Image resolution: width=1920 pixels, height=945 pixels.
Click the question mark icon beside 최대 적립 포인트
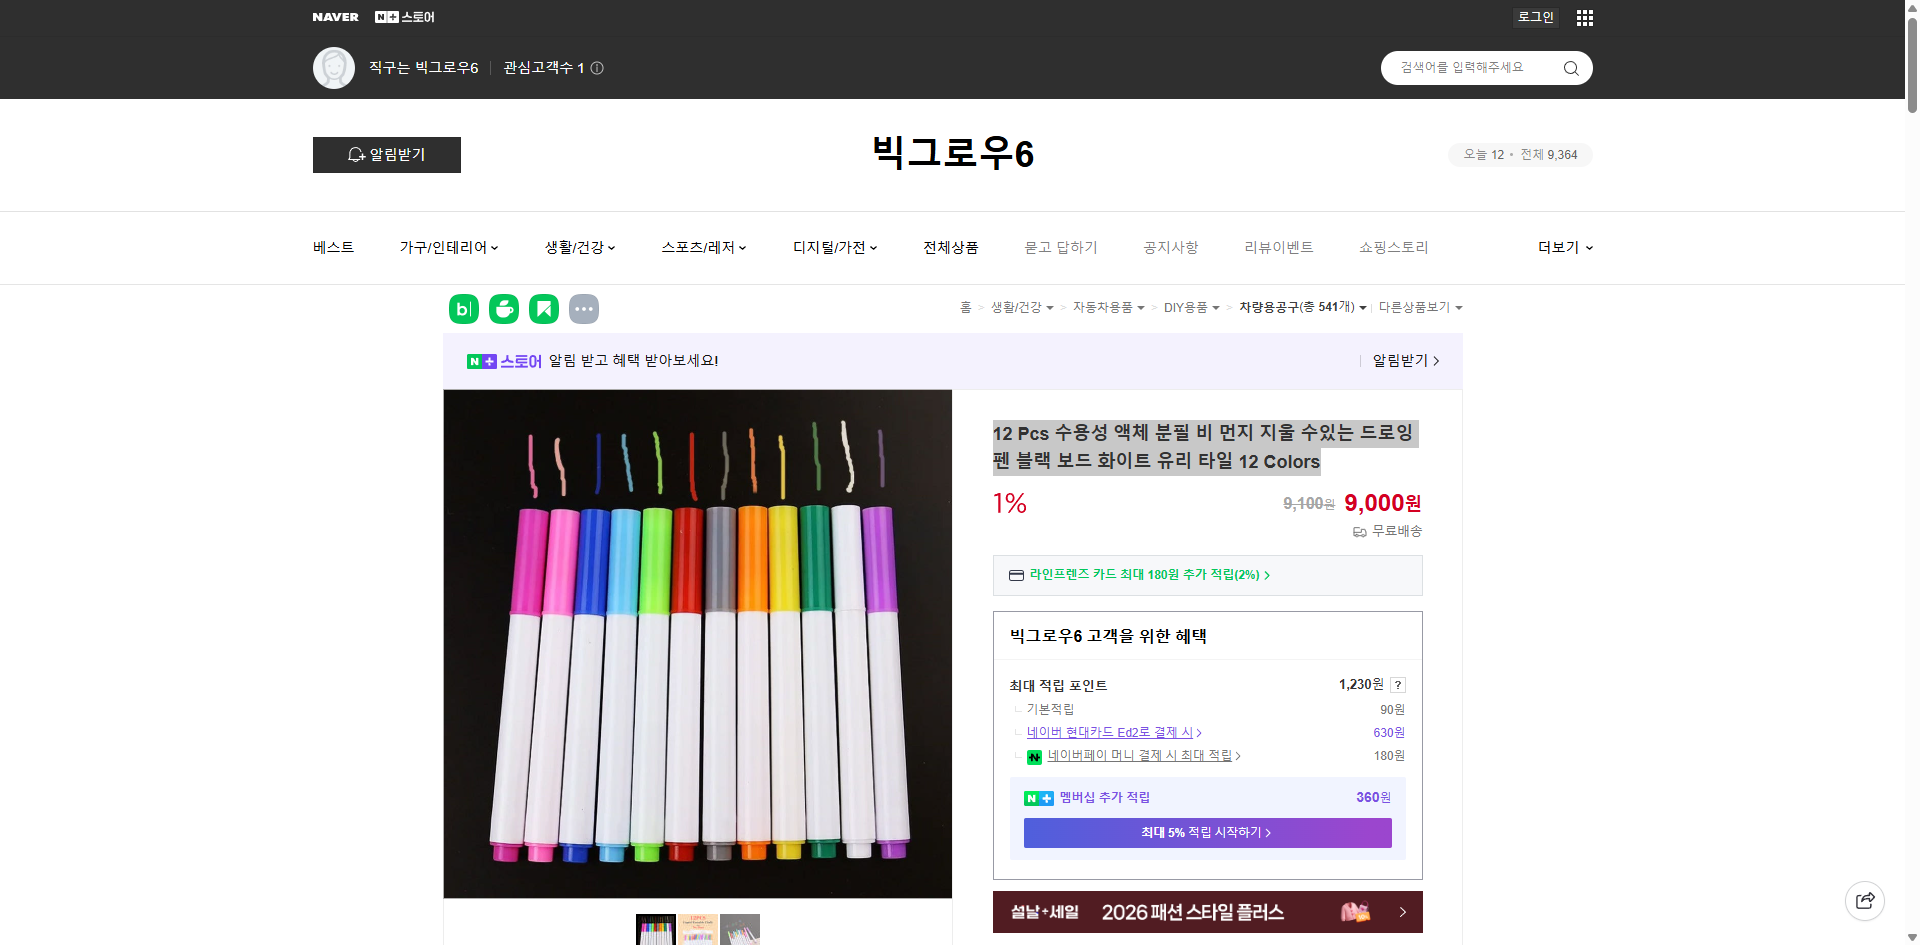pos(1397,685)
